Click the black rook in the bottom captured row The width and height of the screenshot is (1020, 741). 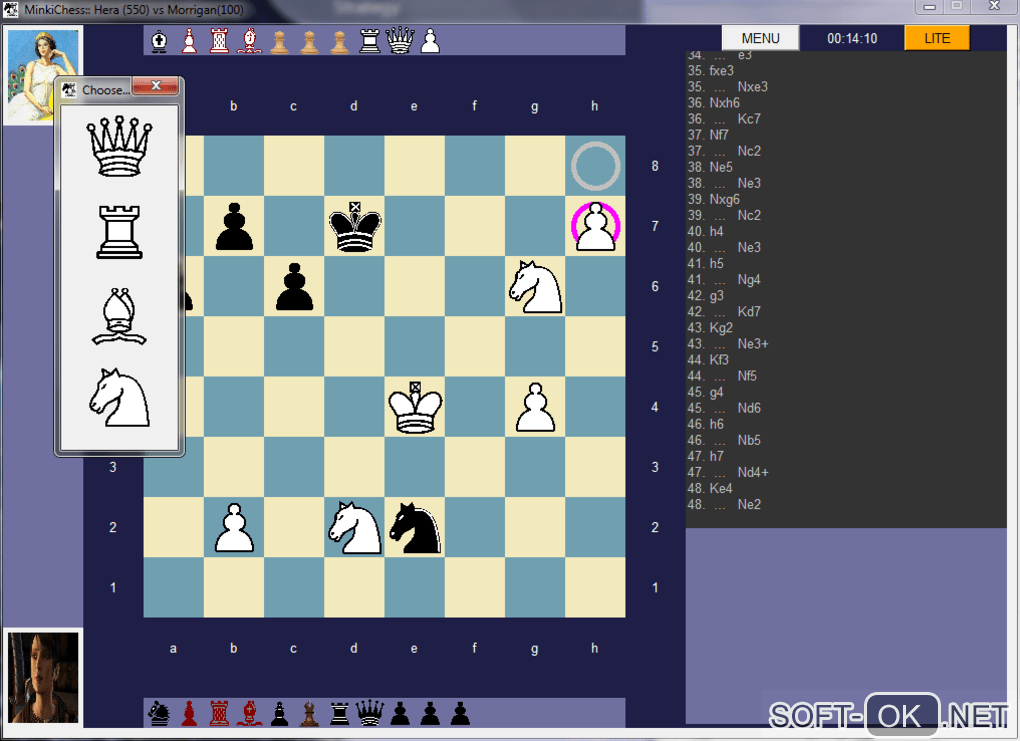point(340,714)
